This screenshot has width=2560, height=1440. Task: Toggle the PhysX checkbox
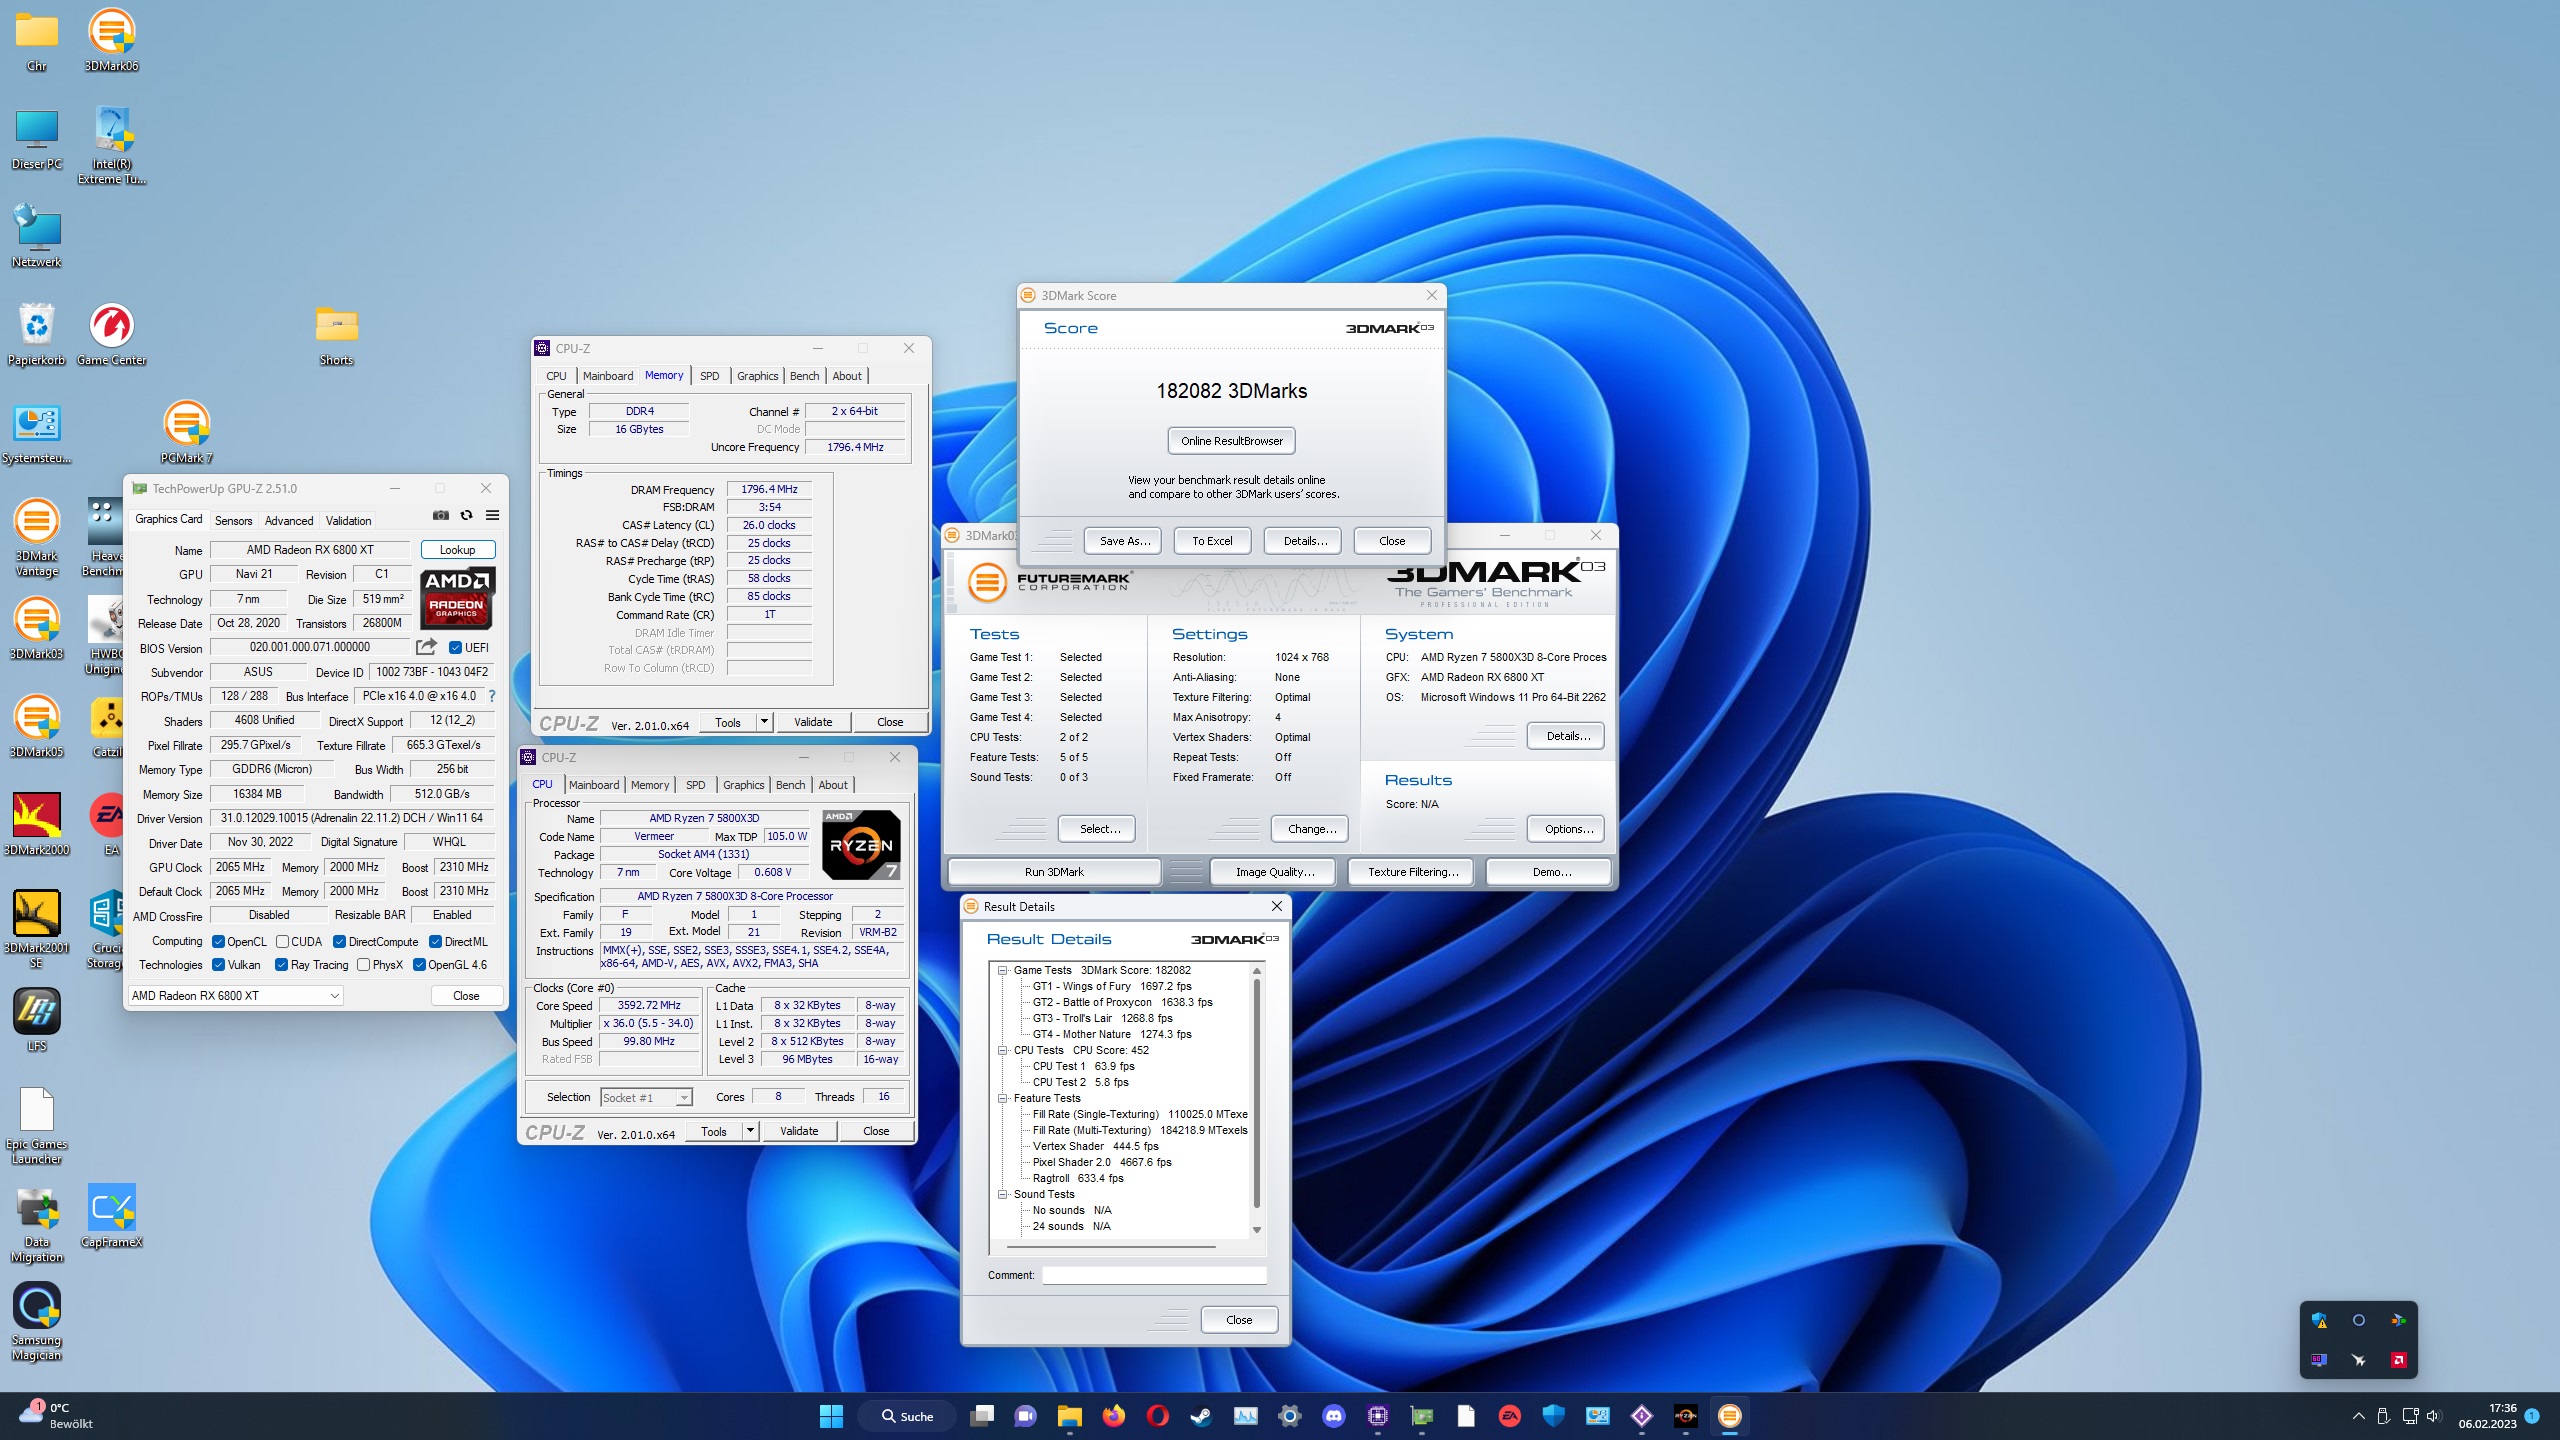click(x=363, y=964)
